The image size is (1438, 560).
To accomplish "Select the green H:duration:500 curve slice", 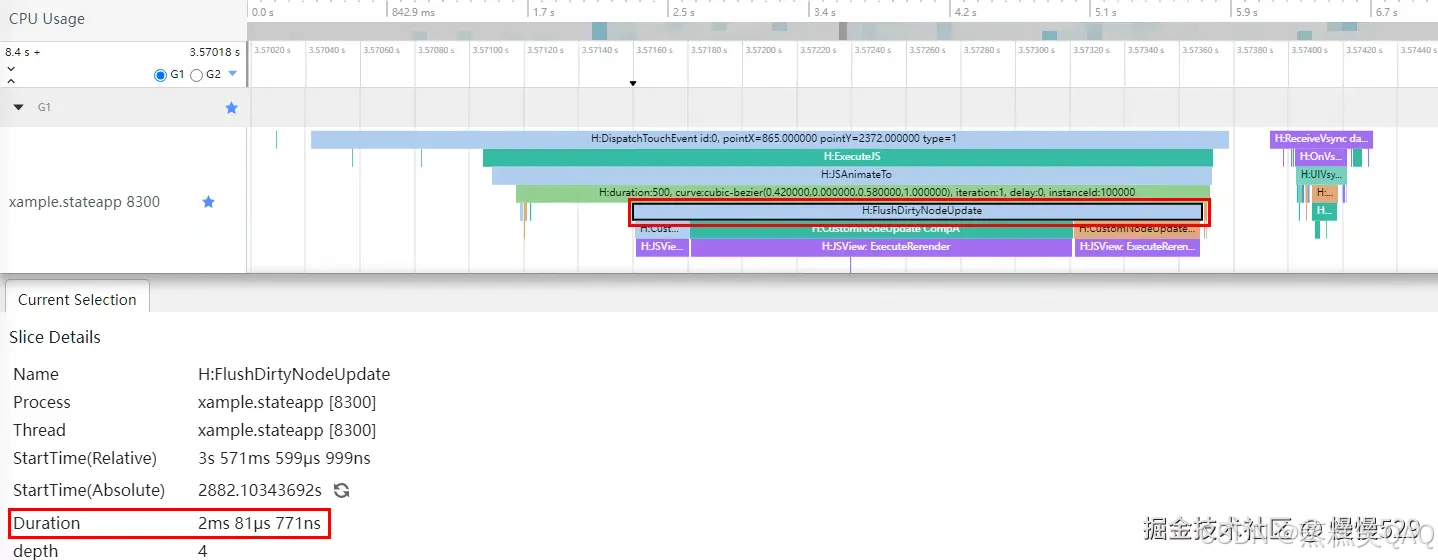I will tap(863, 192).
